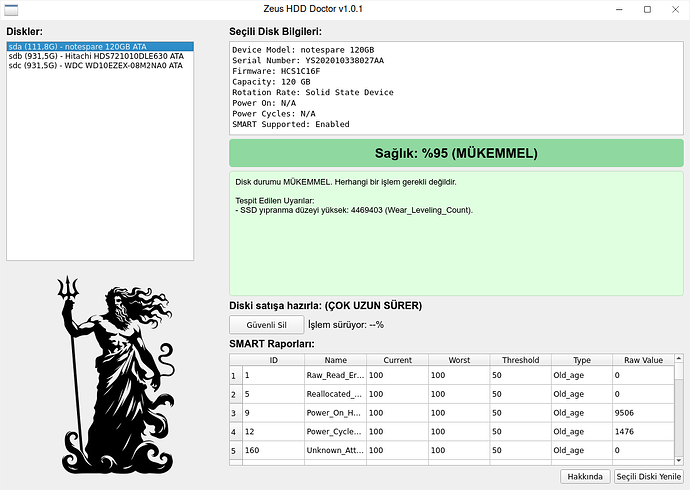Click the Sağlık: %95 (MÜKEMMEL) health banner
Image resolution: width=690 pixels, height=490 pixels.
(456, 153)
